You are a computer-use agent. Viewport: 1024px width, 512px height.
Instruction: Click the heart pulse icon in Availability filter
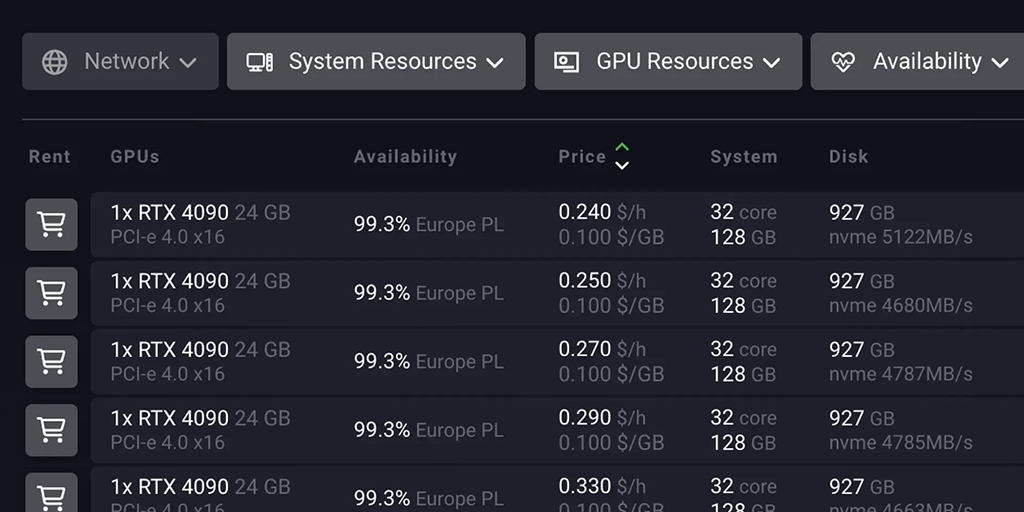coord(843,62)
